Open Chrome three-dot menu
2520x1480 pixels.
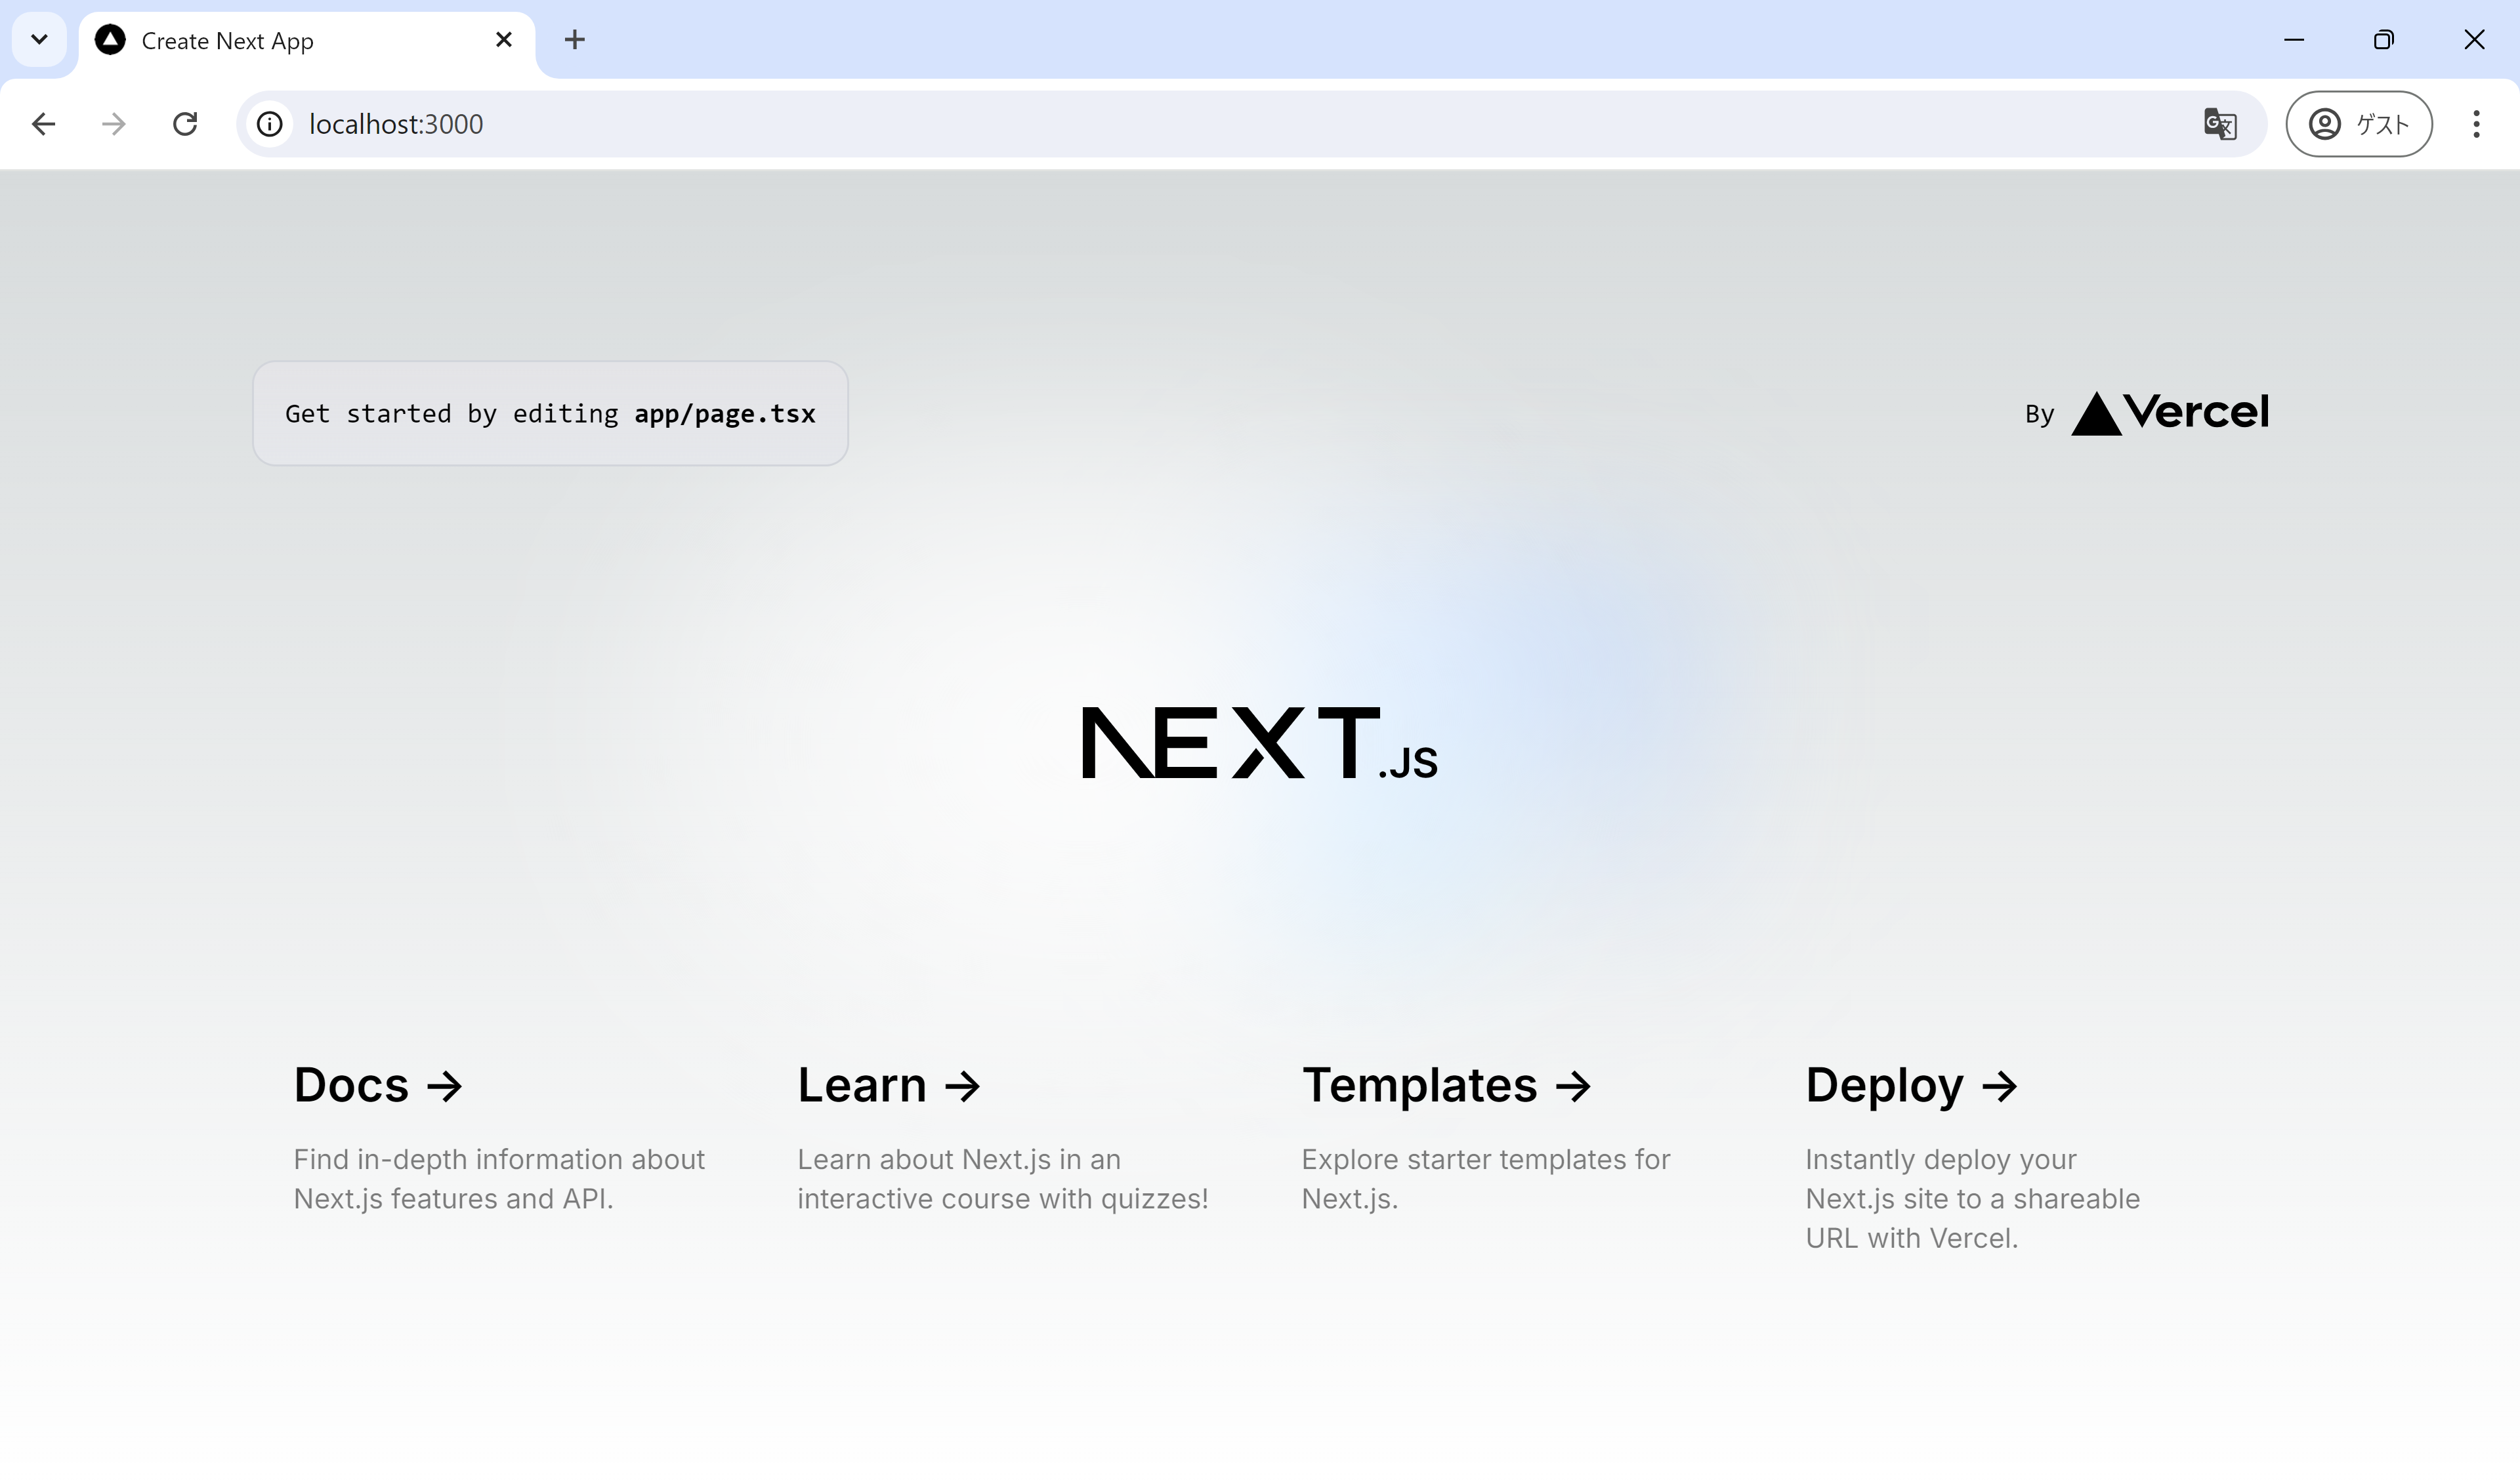tap(2476, 124)
